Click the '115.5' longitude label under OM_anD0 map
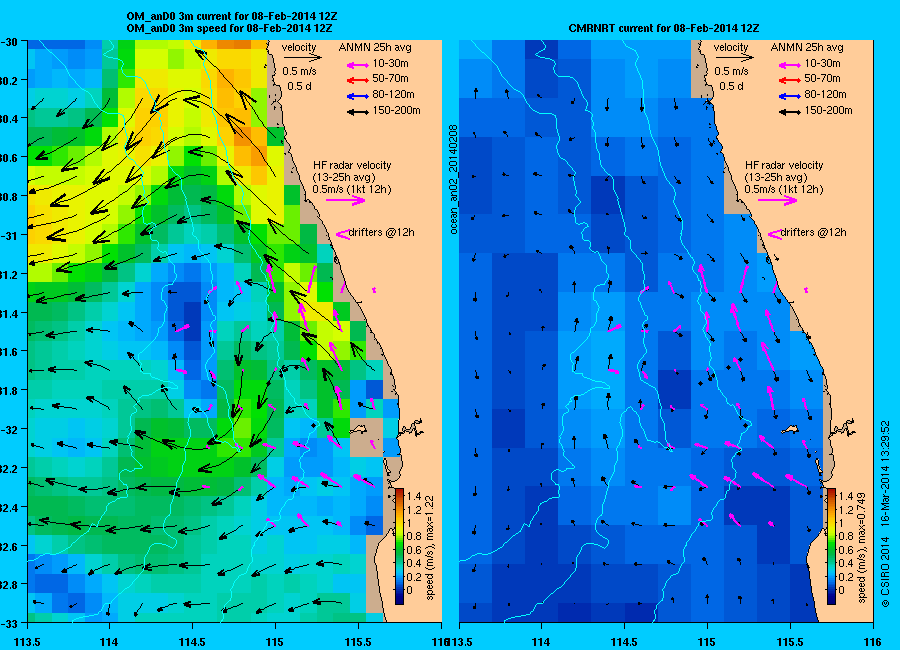 tap(358, 642)
